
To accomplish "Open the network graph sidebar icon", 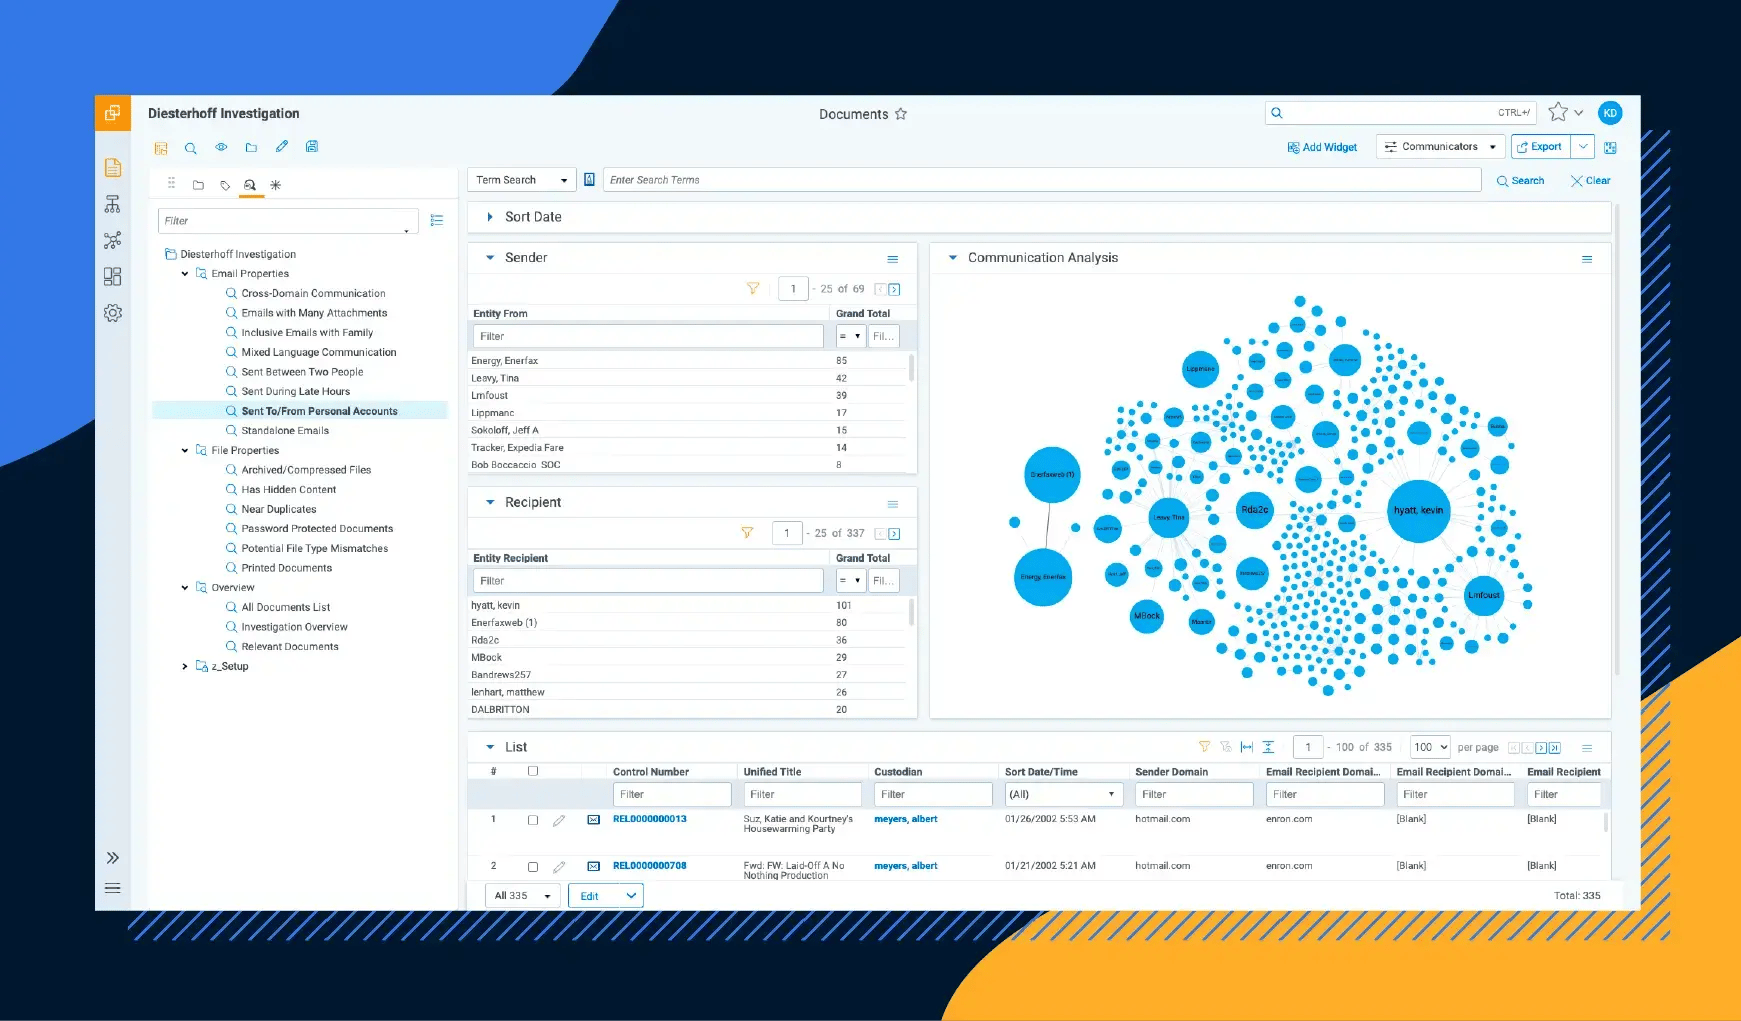I will (113, 240).
